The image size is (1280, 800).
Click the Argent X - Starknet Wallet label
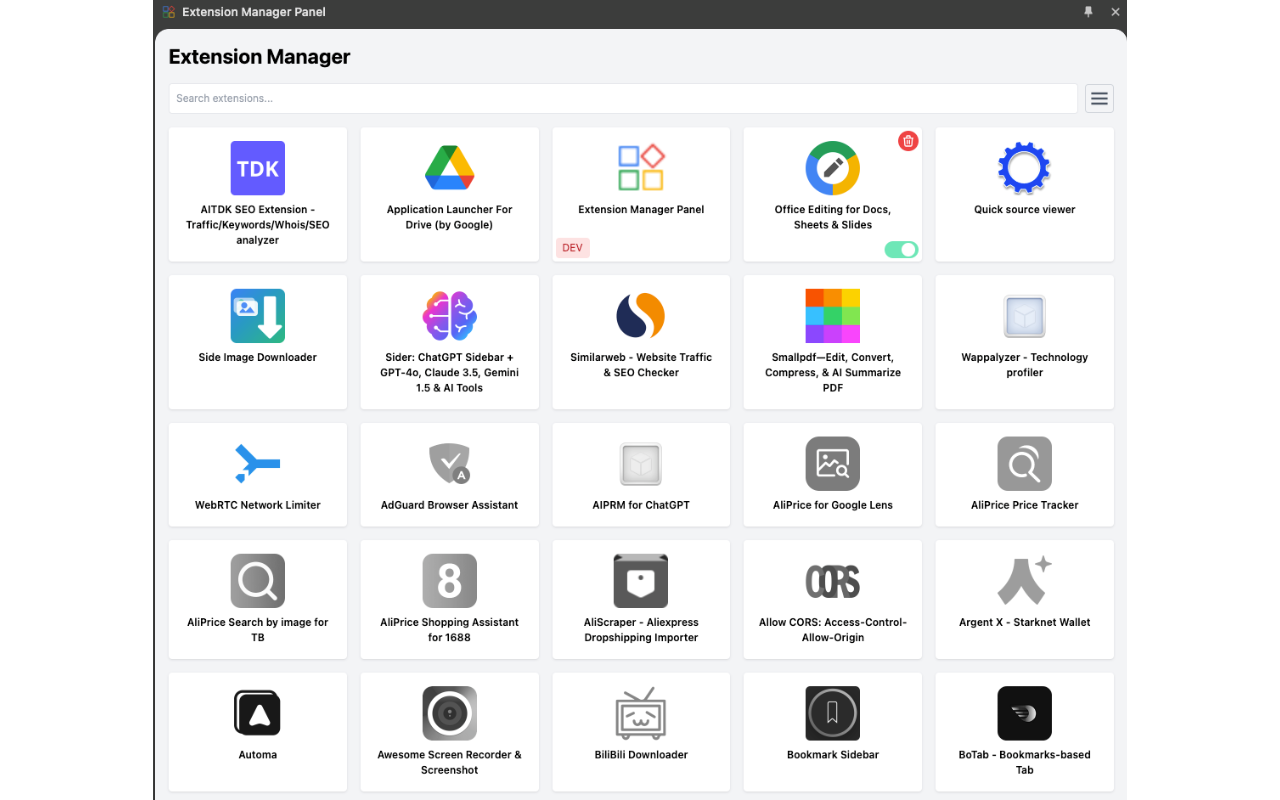tap(1025, 622)
